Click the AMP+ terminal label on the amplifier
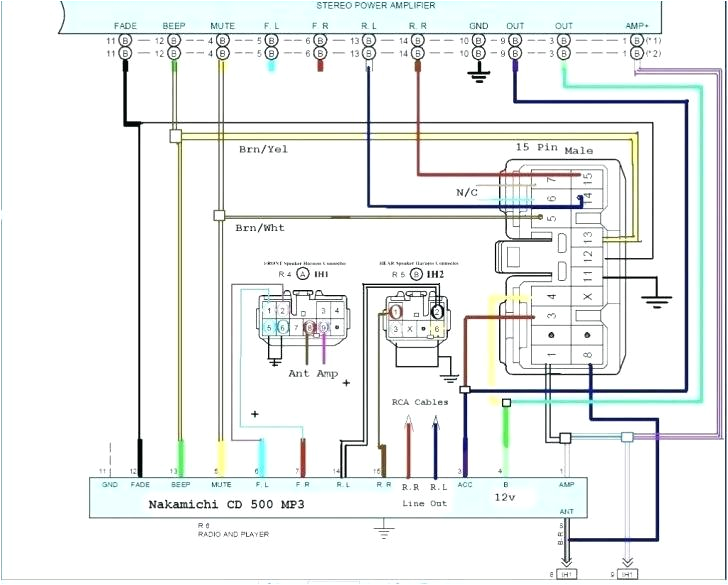This screenshot has height=585, width=728. pos(637,24)
